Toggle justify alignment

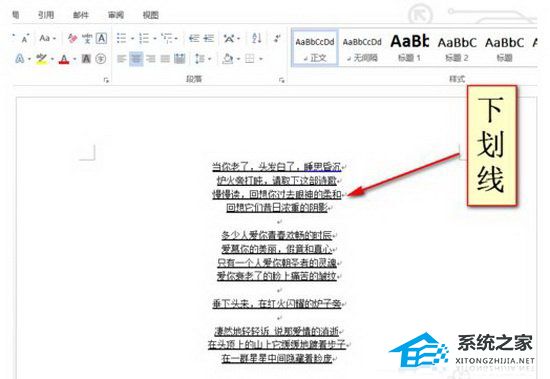(x=165, y=59)
